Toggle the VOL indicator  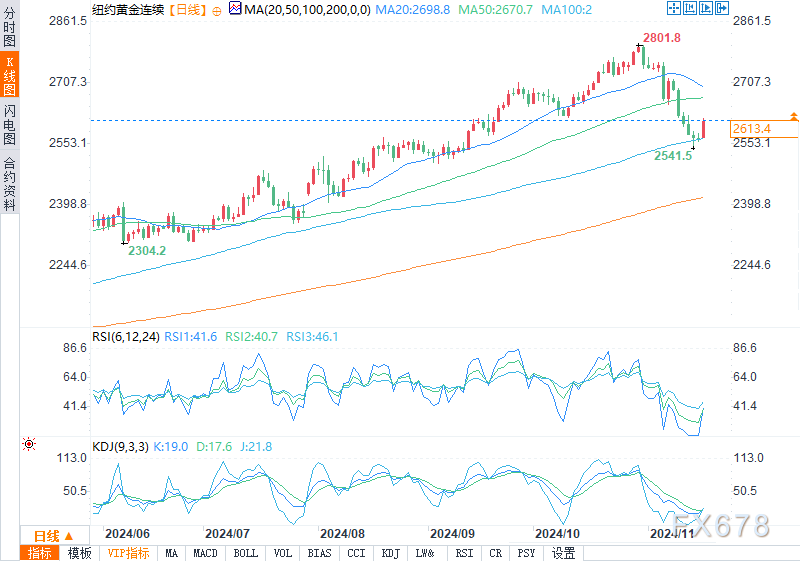(283, 553)
